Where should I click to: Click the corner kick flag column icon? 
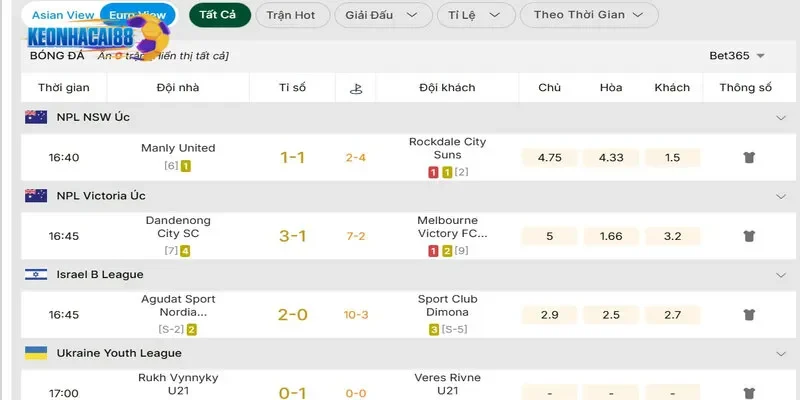pos(356,88)
